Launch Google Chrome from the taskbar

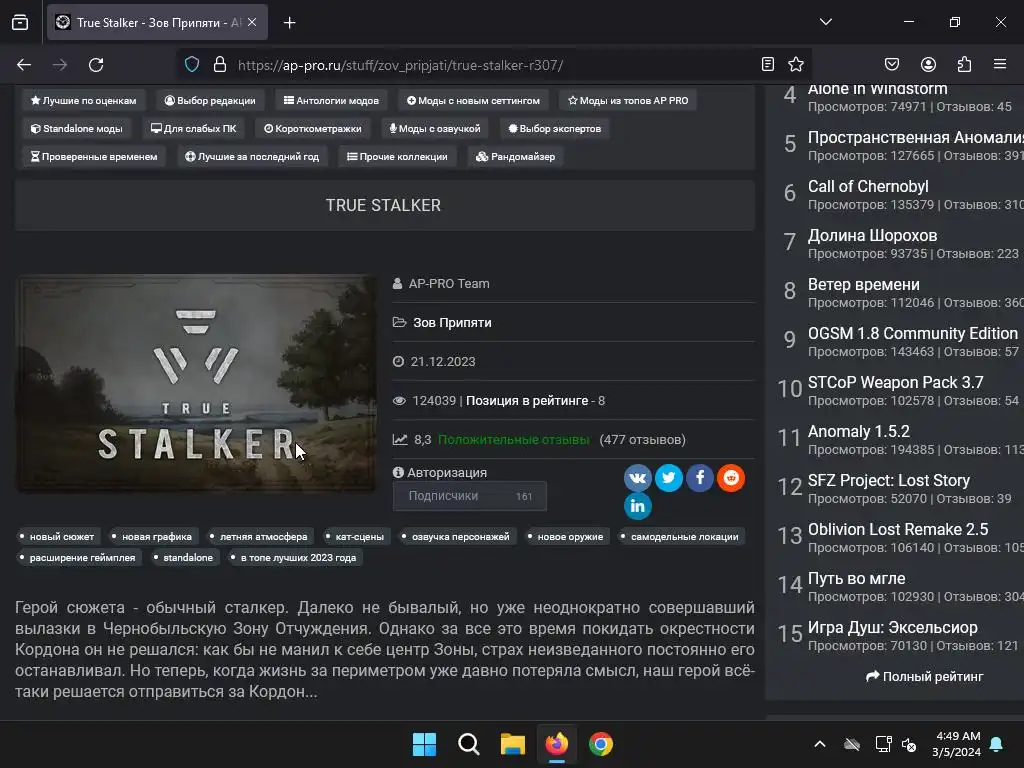coord(601,744)
